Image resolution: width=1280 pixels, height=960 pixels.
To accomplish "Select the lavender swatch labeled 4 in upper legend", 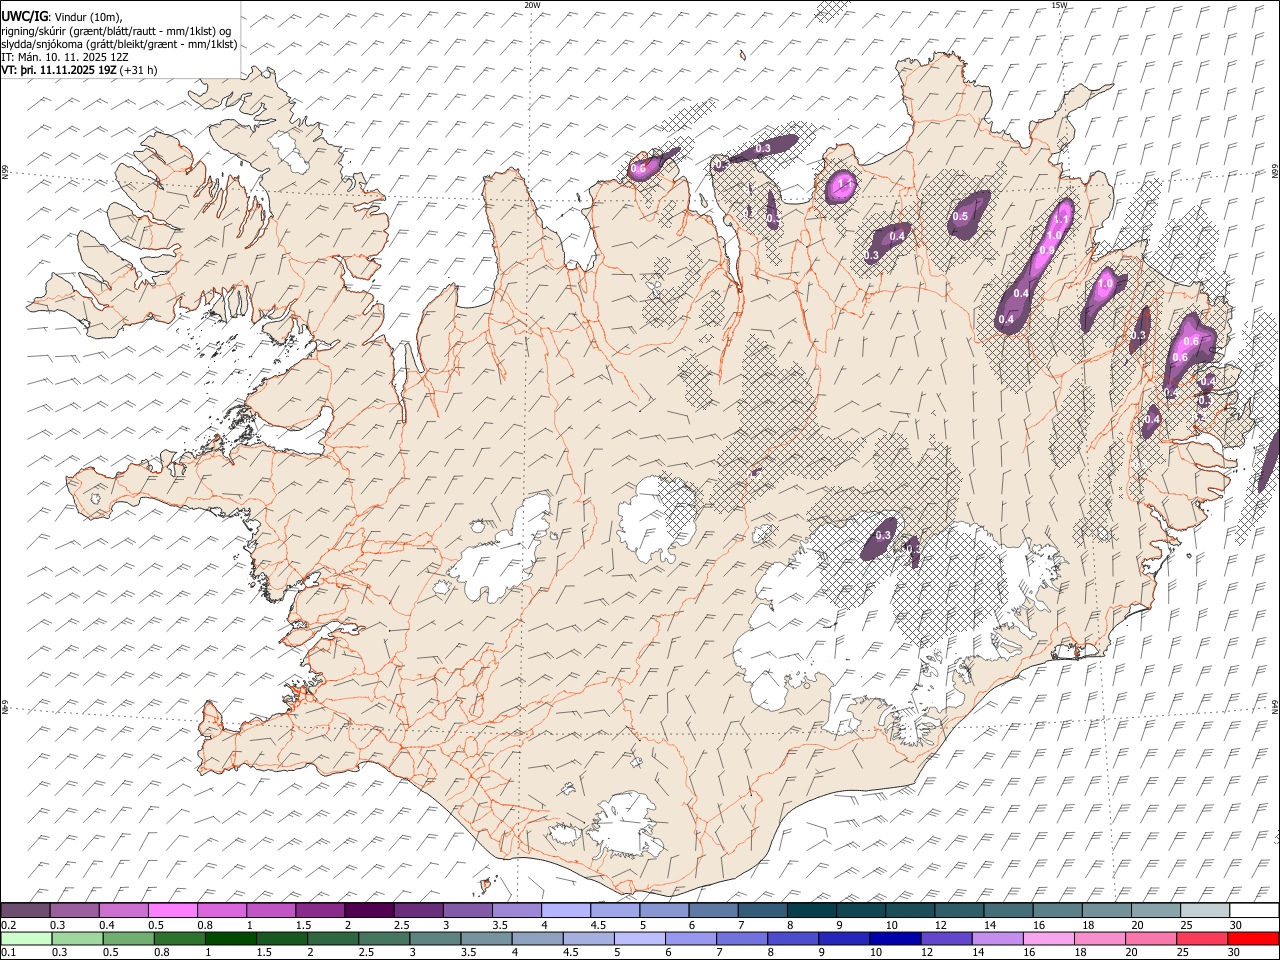I will (x=566, y=911).
